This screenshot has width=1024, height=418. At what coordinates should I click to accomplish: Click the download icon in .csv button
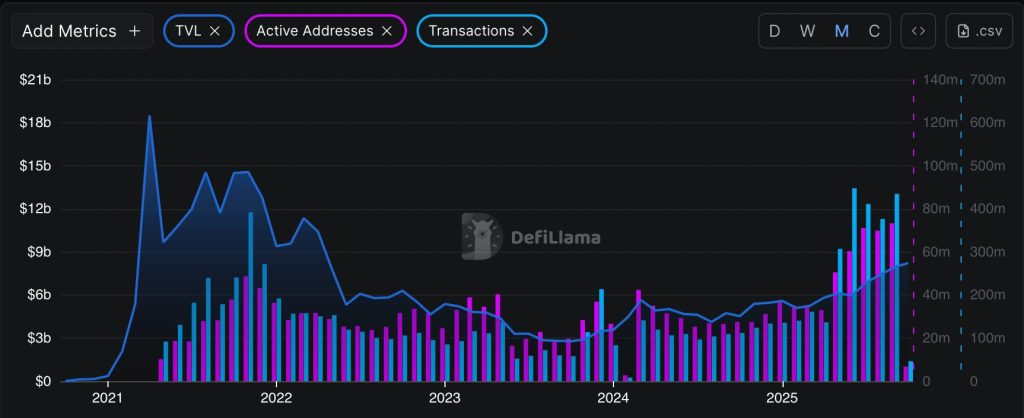point(963,31)
